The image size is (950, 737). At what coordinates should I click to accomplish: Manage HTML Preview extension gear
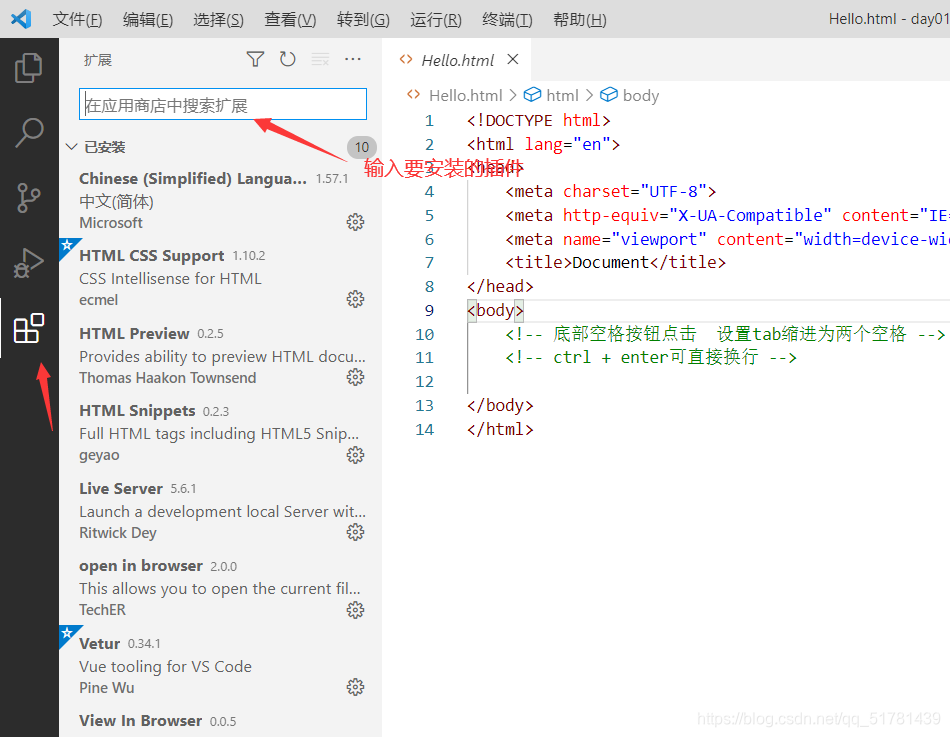[x=355, y=377]
